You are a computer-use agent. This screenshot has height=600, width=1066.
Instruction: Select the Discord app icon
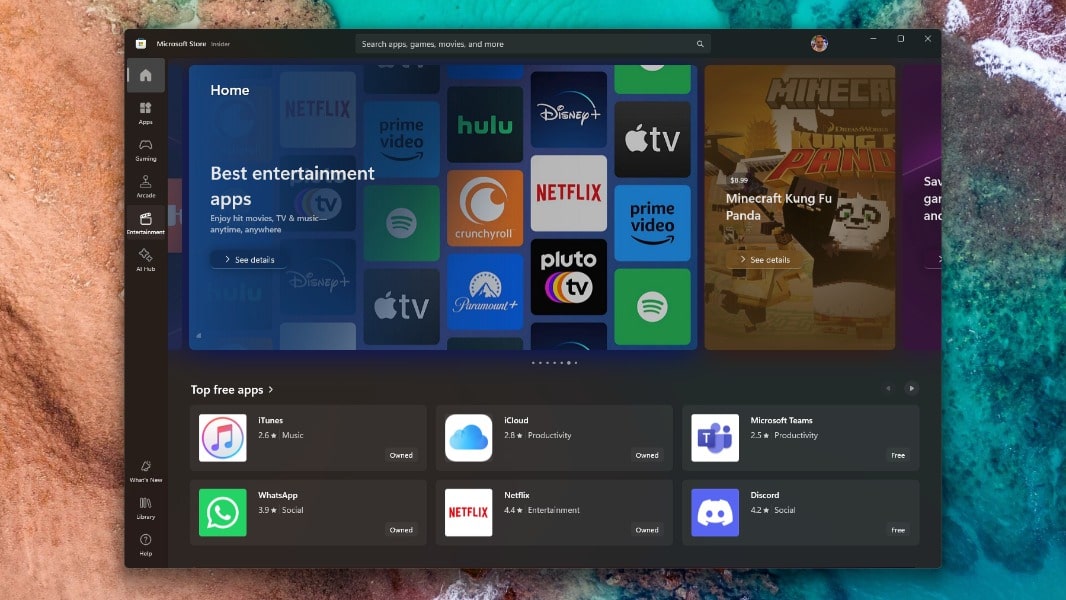tap(714, 512)
